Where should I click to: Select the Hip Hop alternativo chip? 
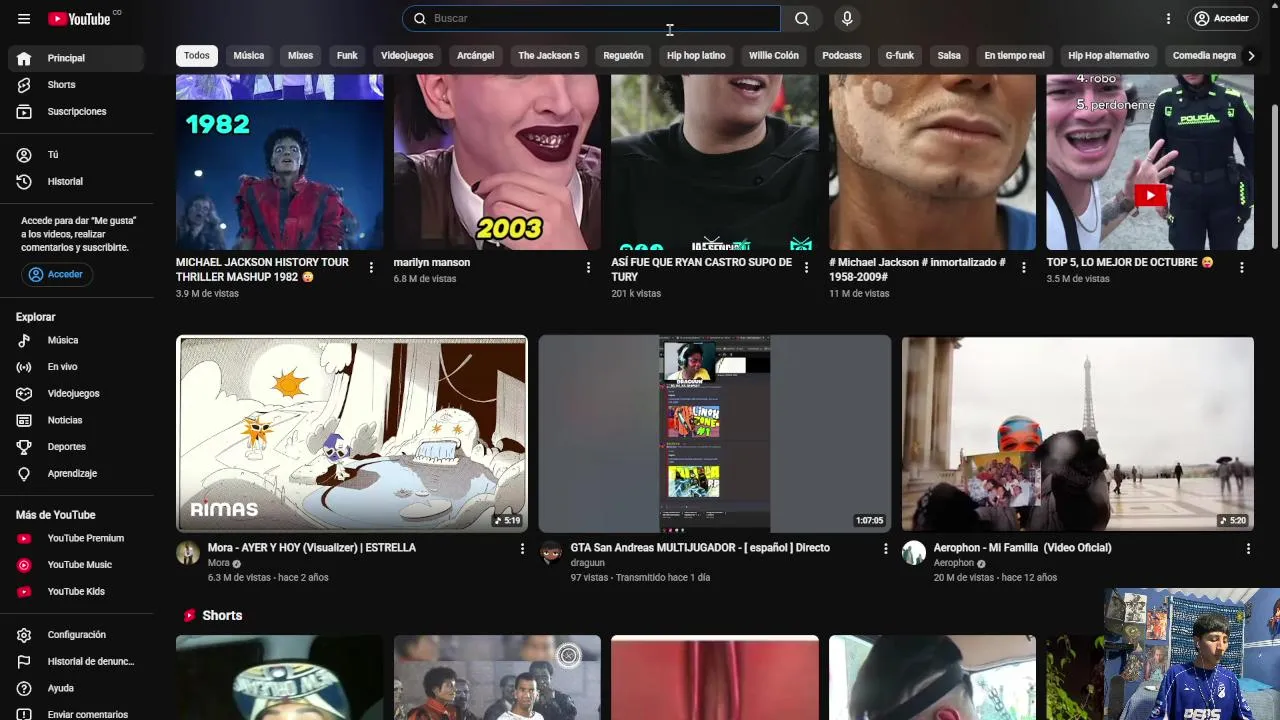point(1108,56)
